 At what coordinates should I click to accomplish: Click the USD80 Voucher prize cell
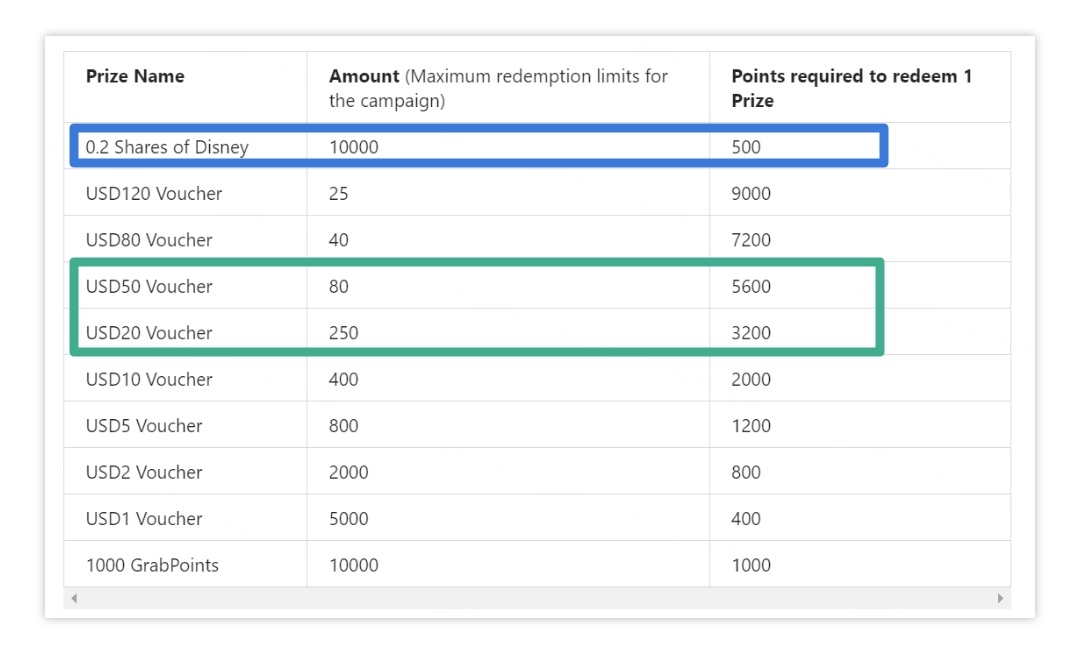click(x=149, y=240)
